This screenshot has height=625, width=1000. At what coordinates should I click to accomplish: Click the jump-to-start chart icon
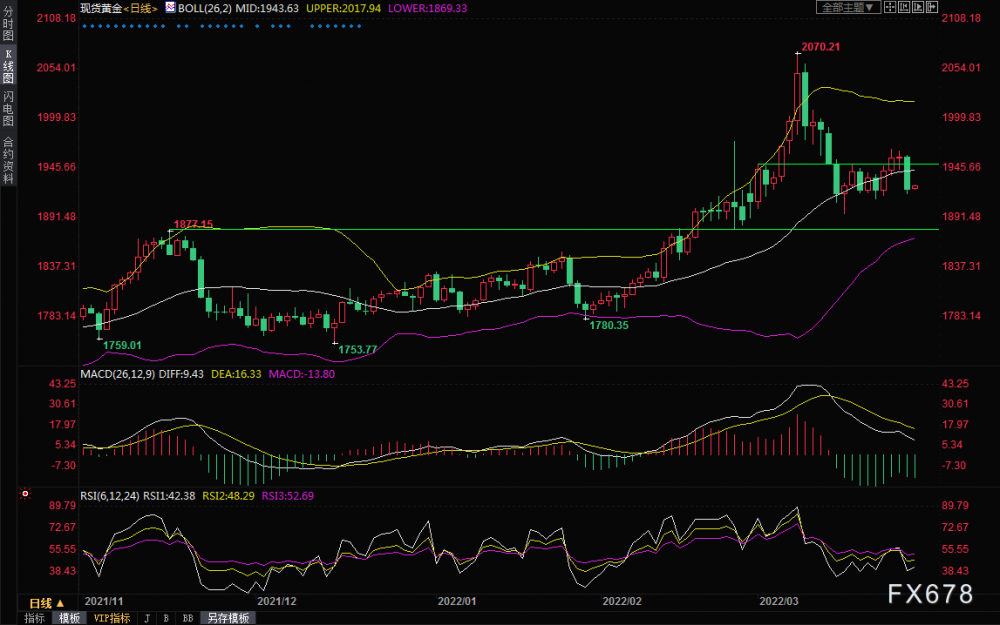[x=904, y=7]
